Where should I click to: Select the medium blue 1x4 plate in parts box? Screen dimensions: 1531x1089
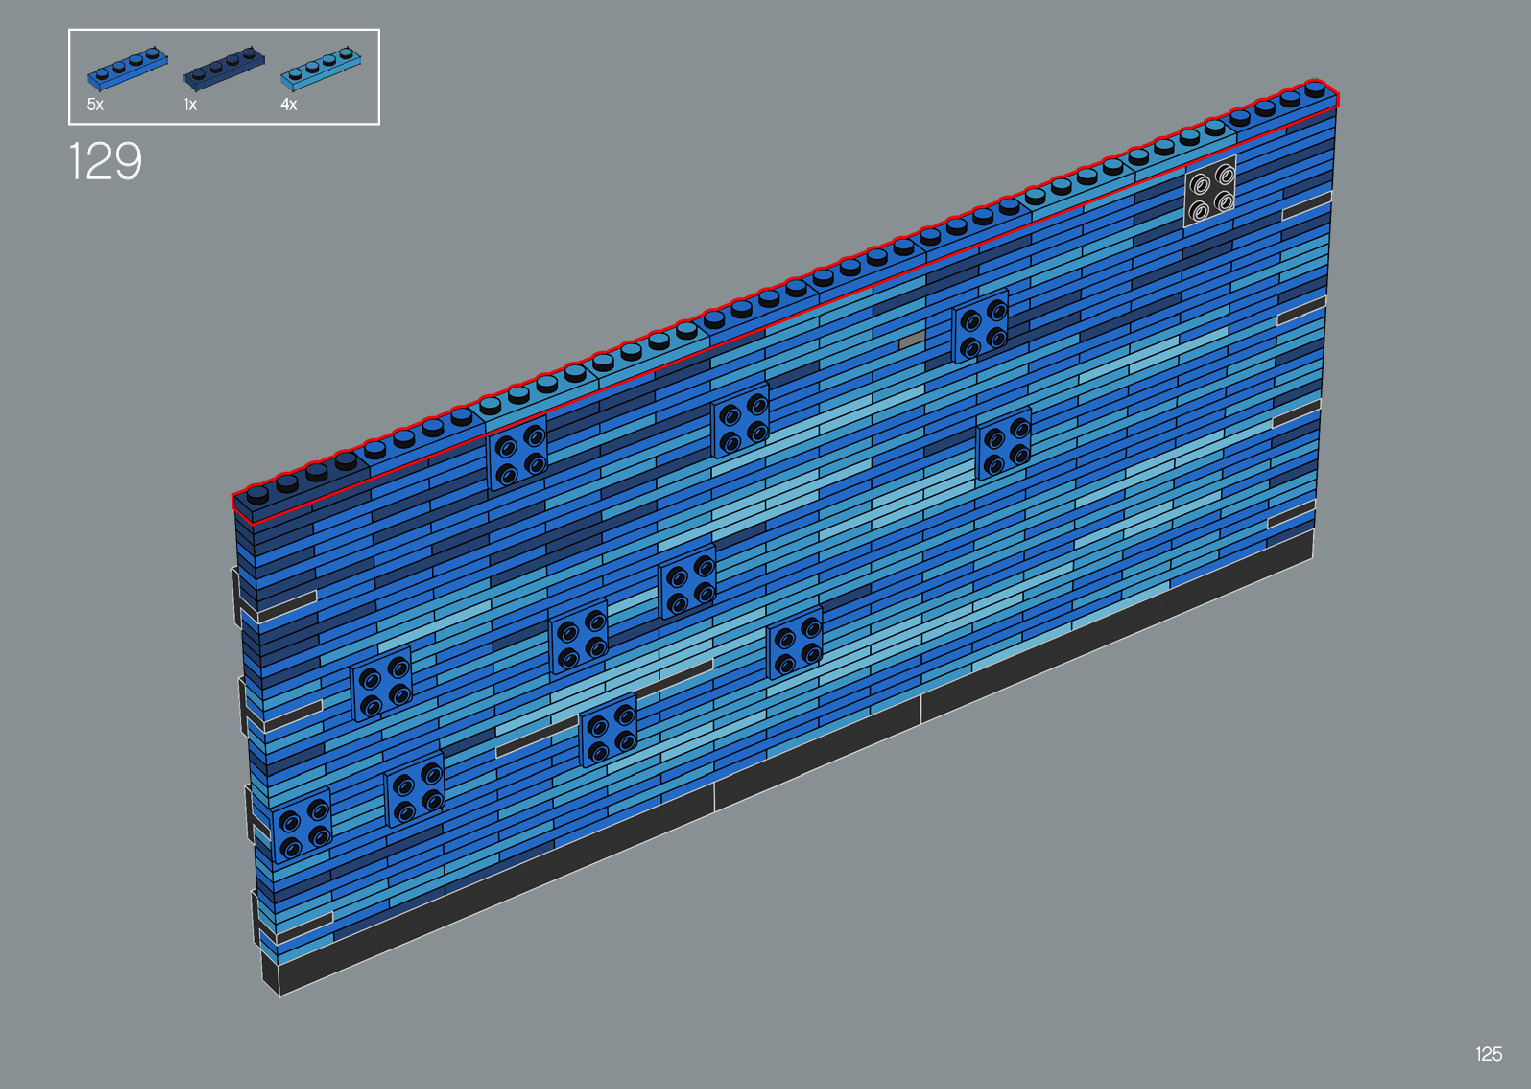coord(127,66)
